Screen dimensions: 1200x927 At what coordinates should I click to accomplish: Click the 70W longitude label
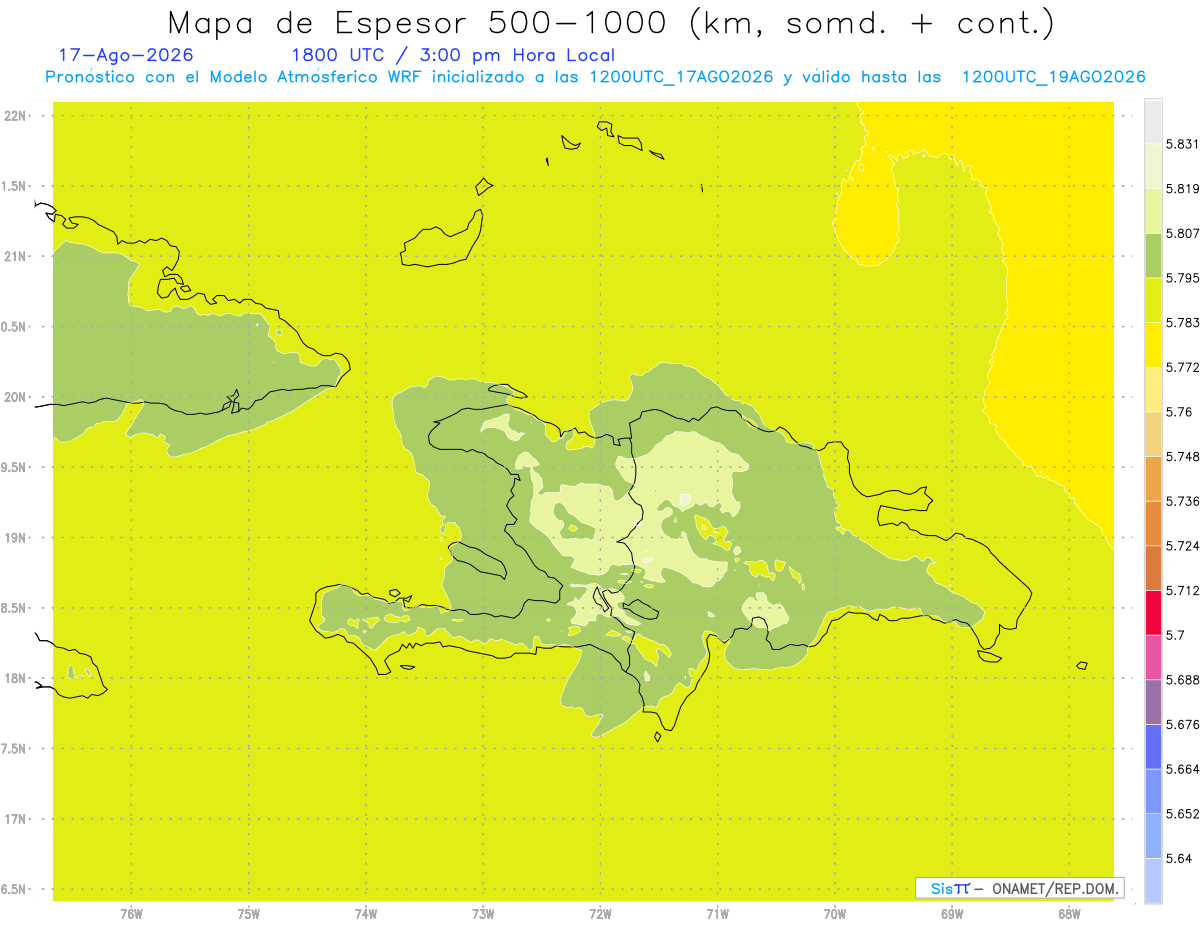point(835,912)
